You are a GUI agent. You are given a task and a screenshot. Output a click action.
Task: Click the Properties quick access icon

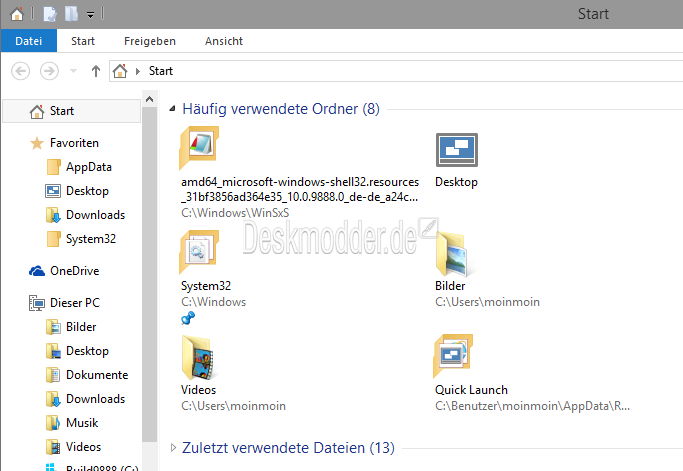50,14
